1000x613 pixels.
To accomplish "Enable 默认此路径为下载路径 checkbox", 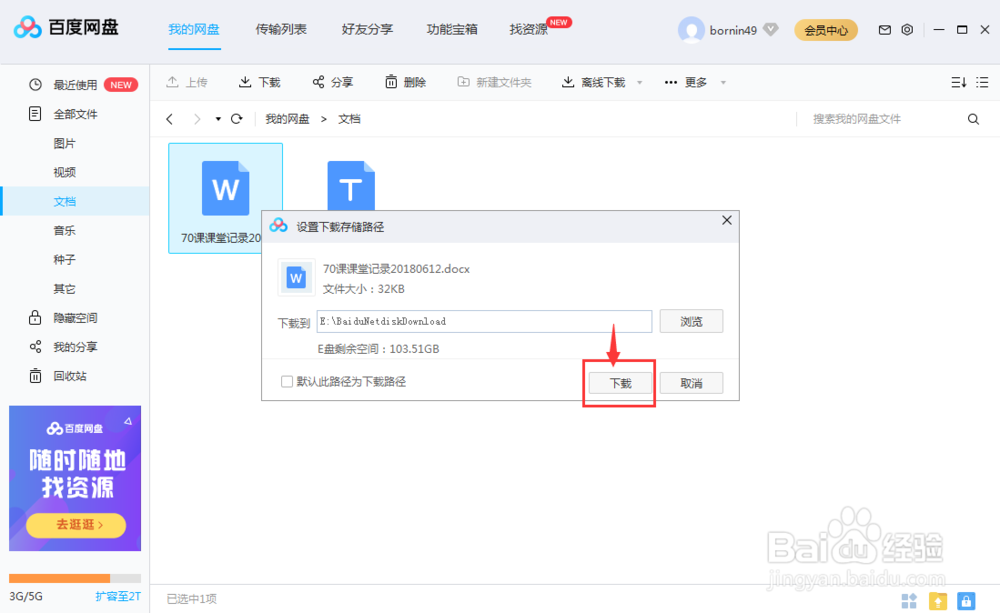I will [x=284, y=382].
